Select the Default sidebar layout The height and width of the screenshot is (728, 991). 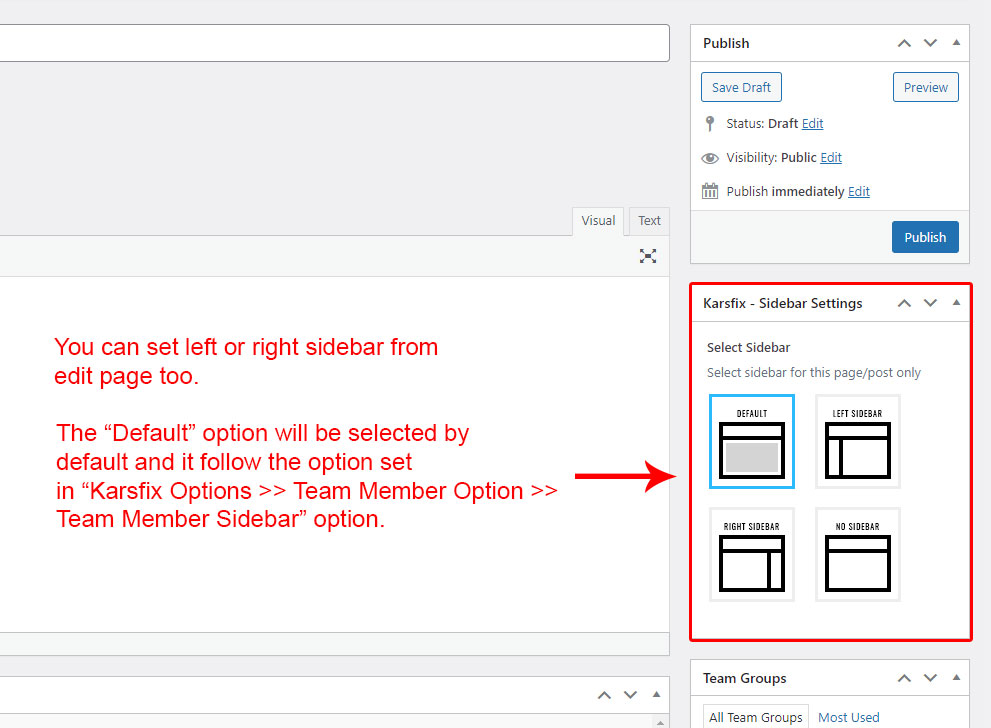coord(752,442)
